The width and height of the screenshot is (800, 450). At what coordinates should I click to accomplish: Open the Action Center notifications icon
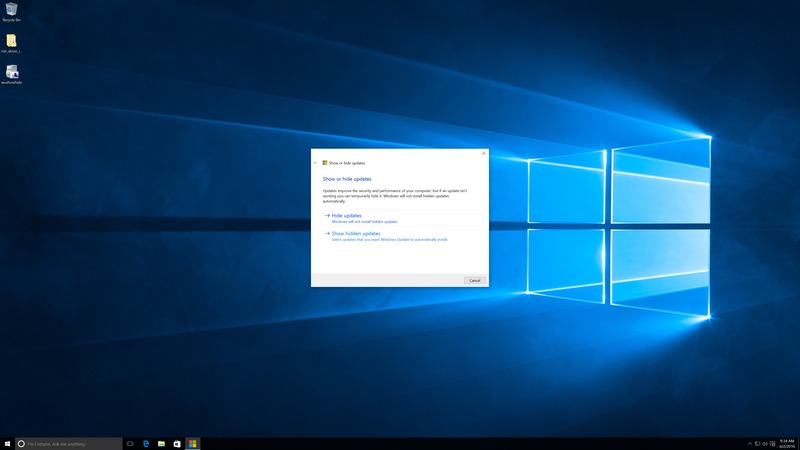click(x=773, y=443)
